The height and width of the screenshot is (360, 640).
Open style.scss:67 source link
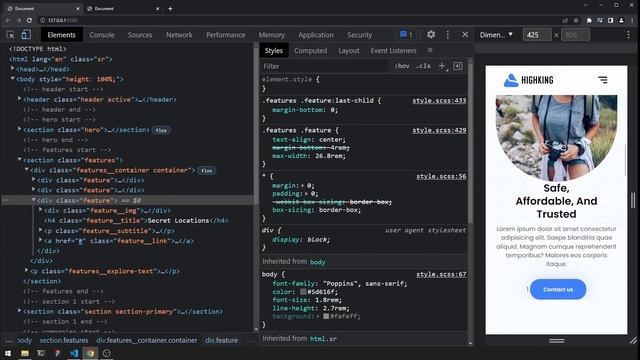point(441,274)
